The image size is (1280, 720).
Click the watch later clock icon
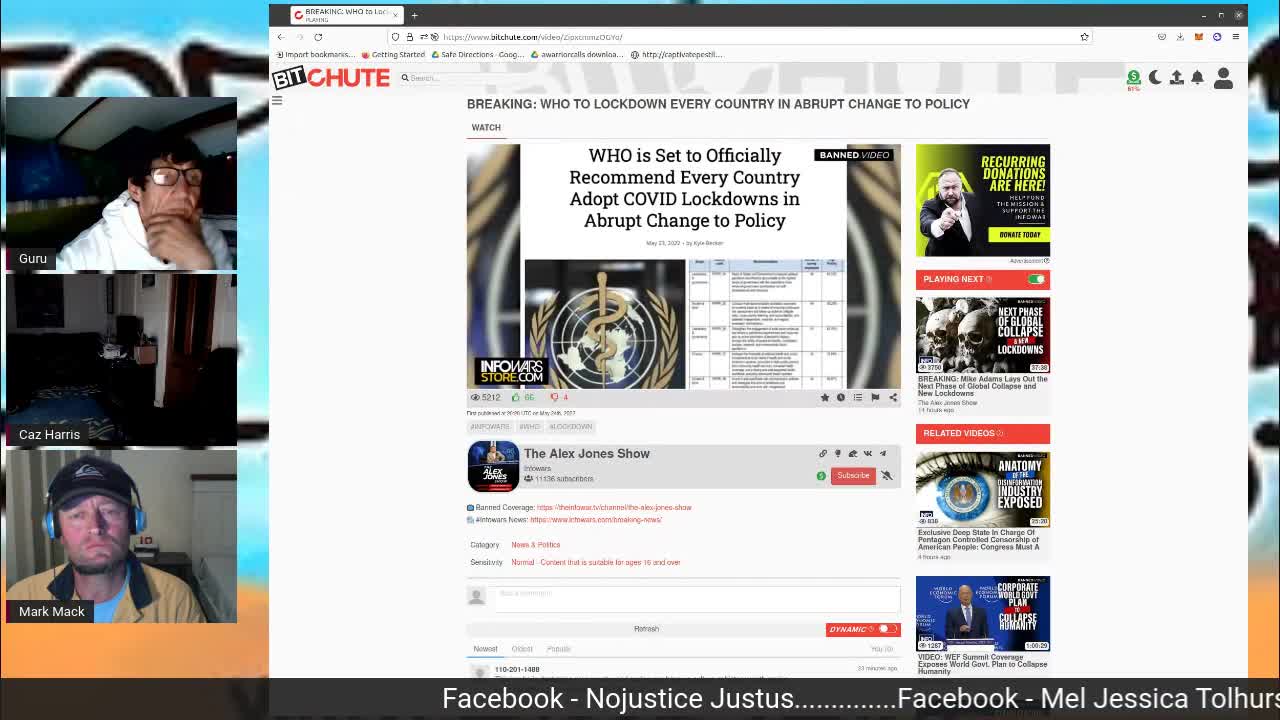point(841,397)
